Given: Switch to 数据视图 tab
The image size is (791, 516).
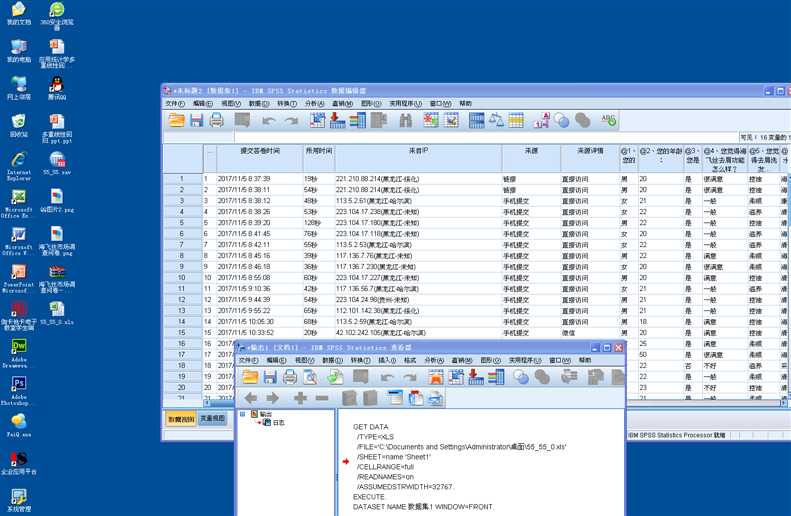Looking at the screenshot, I should point(181,419).
